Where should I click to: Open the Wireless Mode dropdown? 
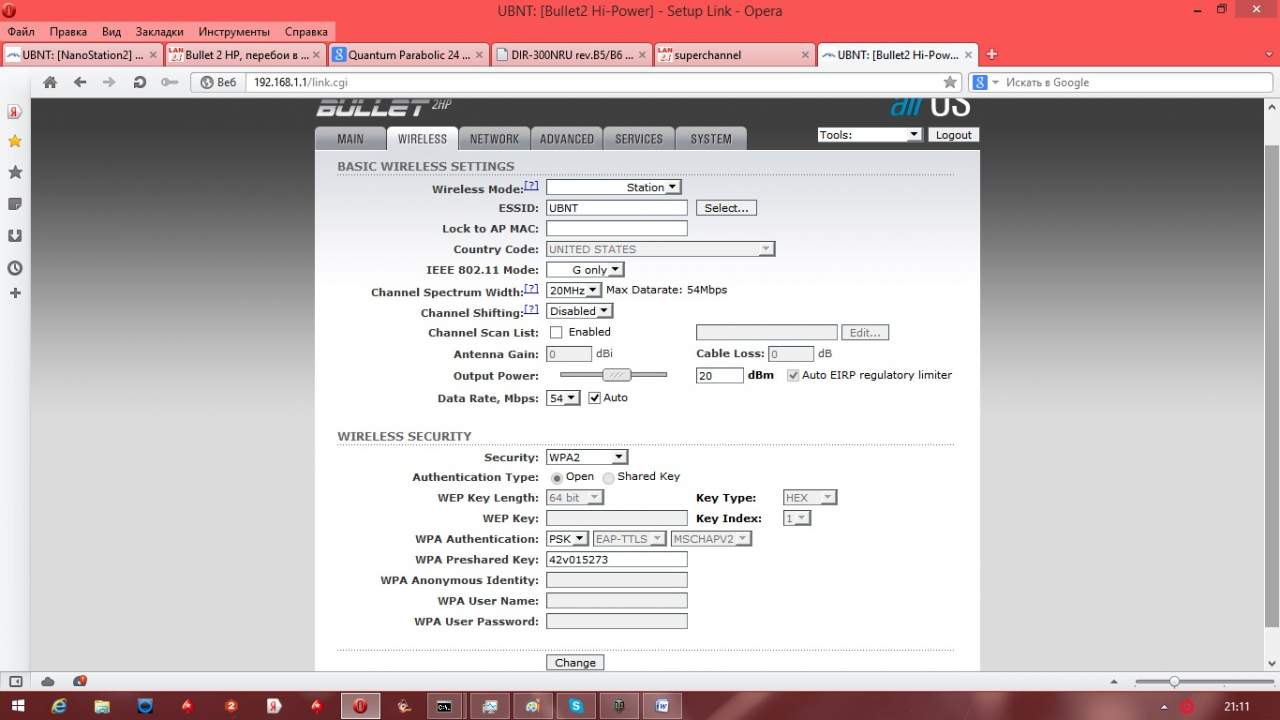click(x=614, y=187)
